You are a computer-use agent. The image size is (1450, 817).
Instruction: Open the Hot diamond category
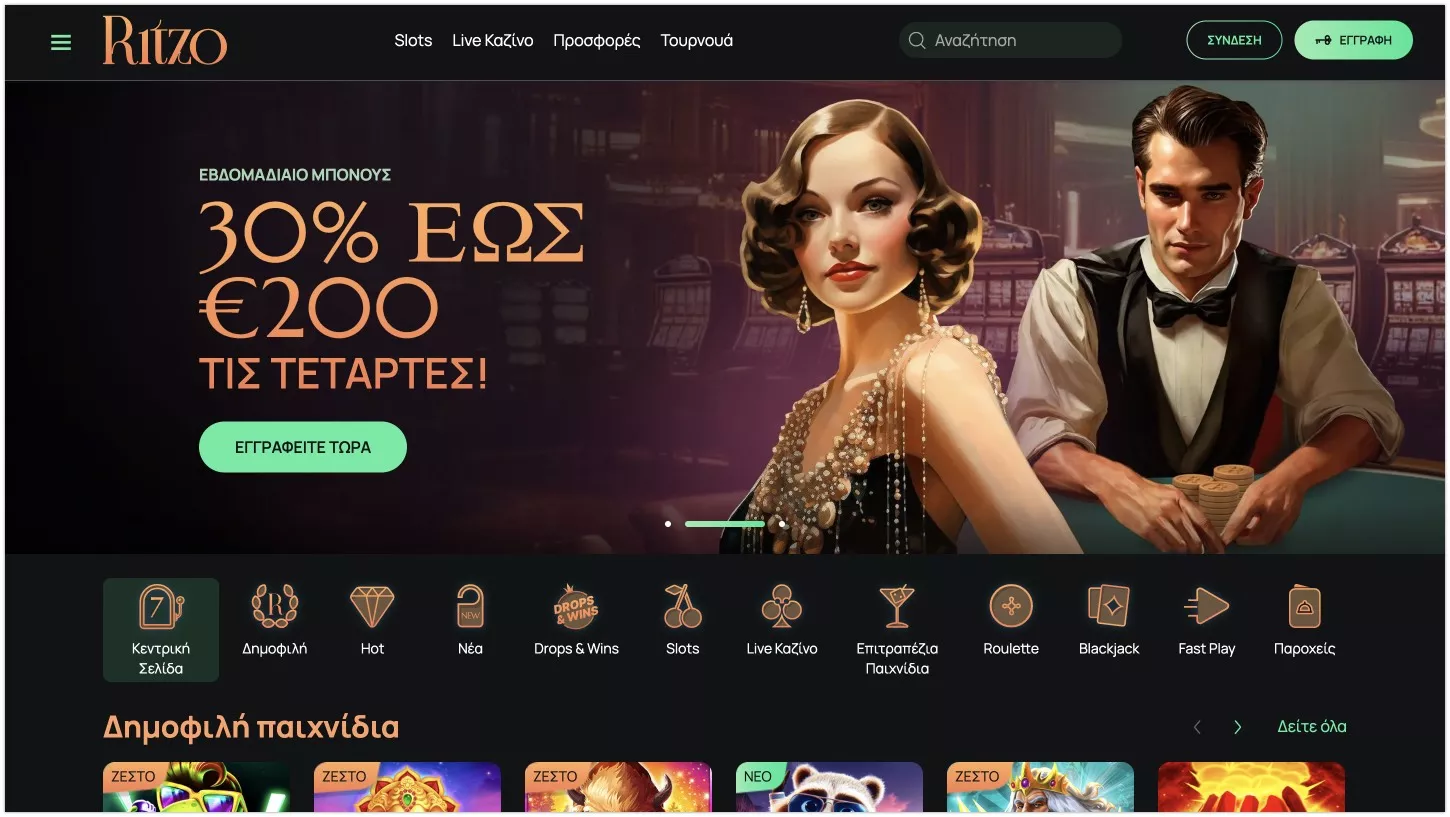(372, 606)
